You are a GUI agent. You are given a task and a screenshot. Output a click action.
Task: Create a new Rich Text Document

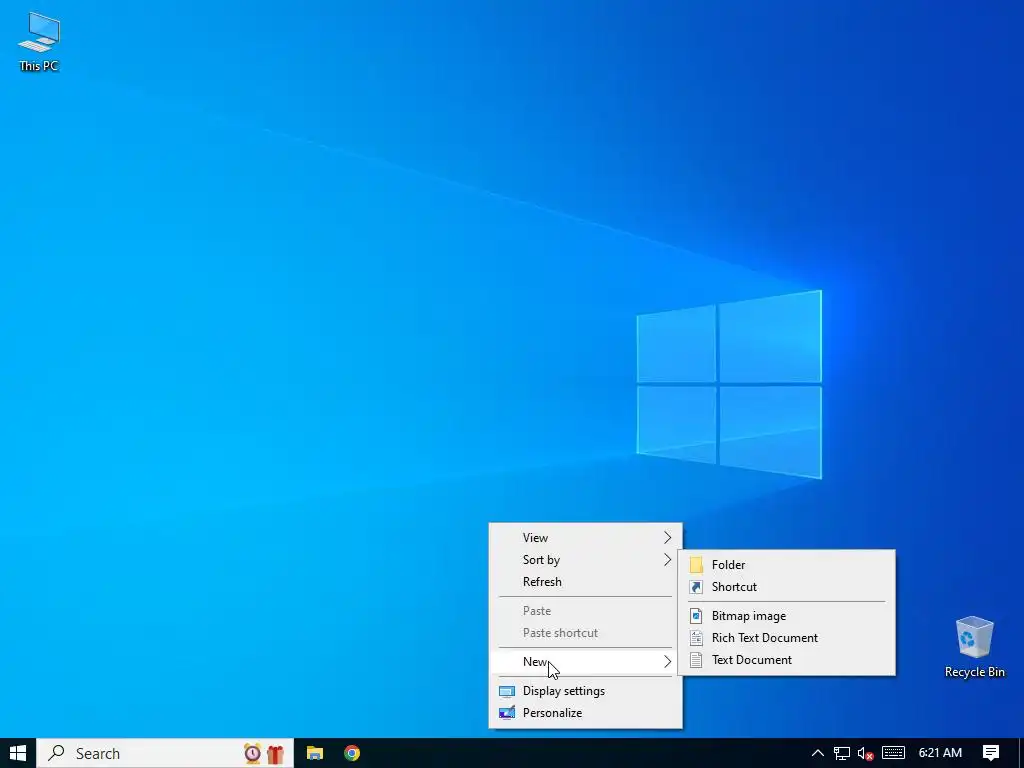pyautogui.click(x=786, y=637)
